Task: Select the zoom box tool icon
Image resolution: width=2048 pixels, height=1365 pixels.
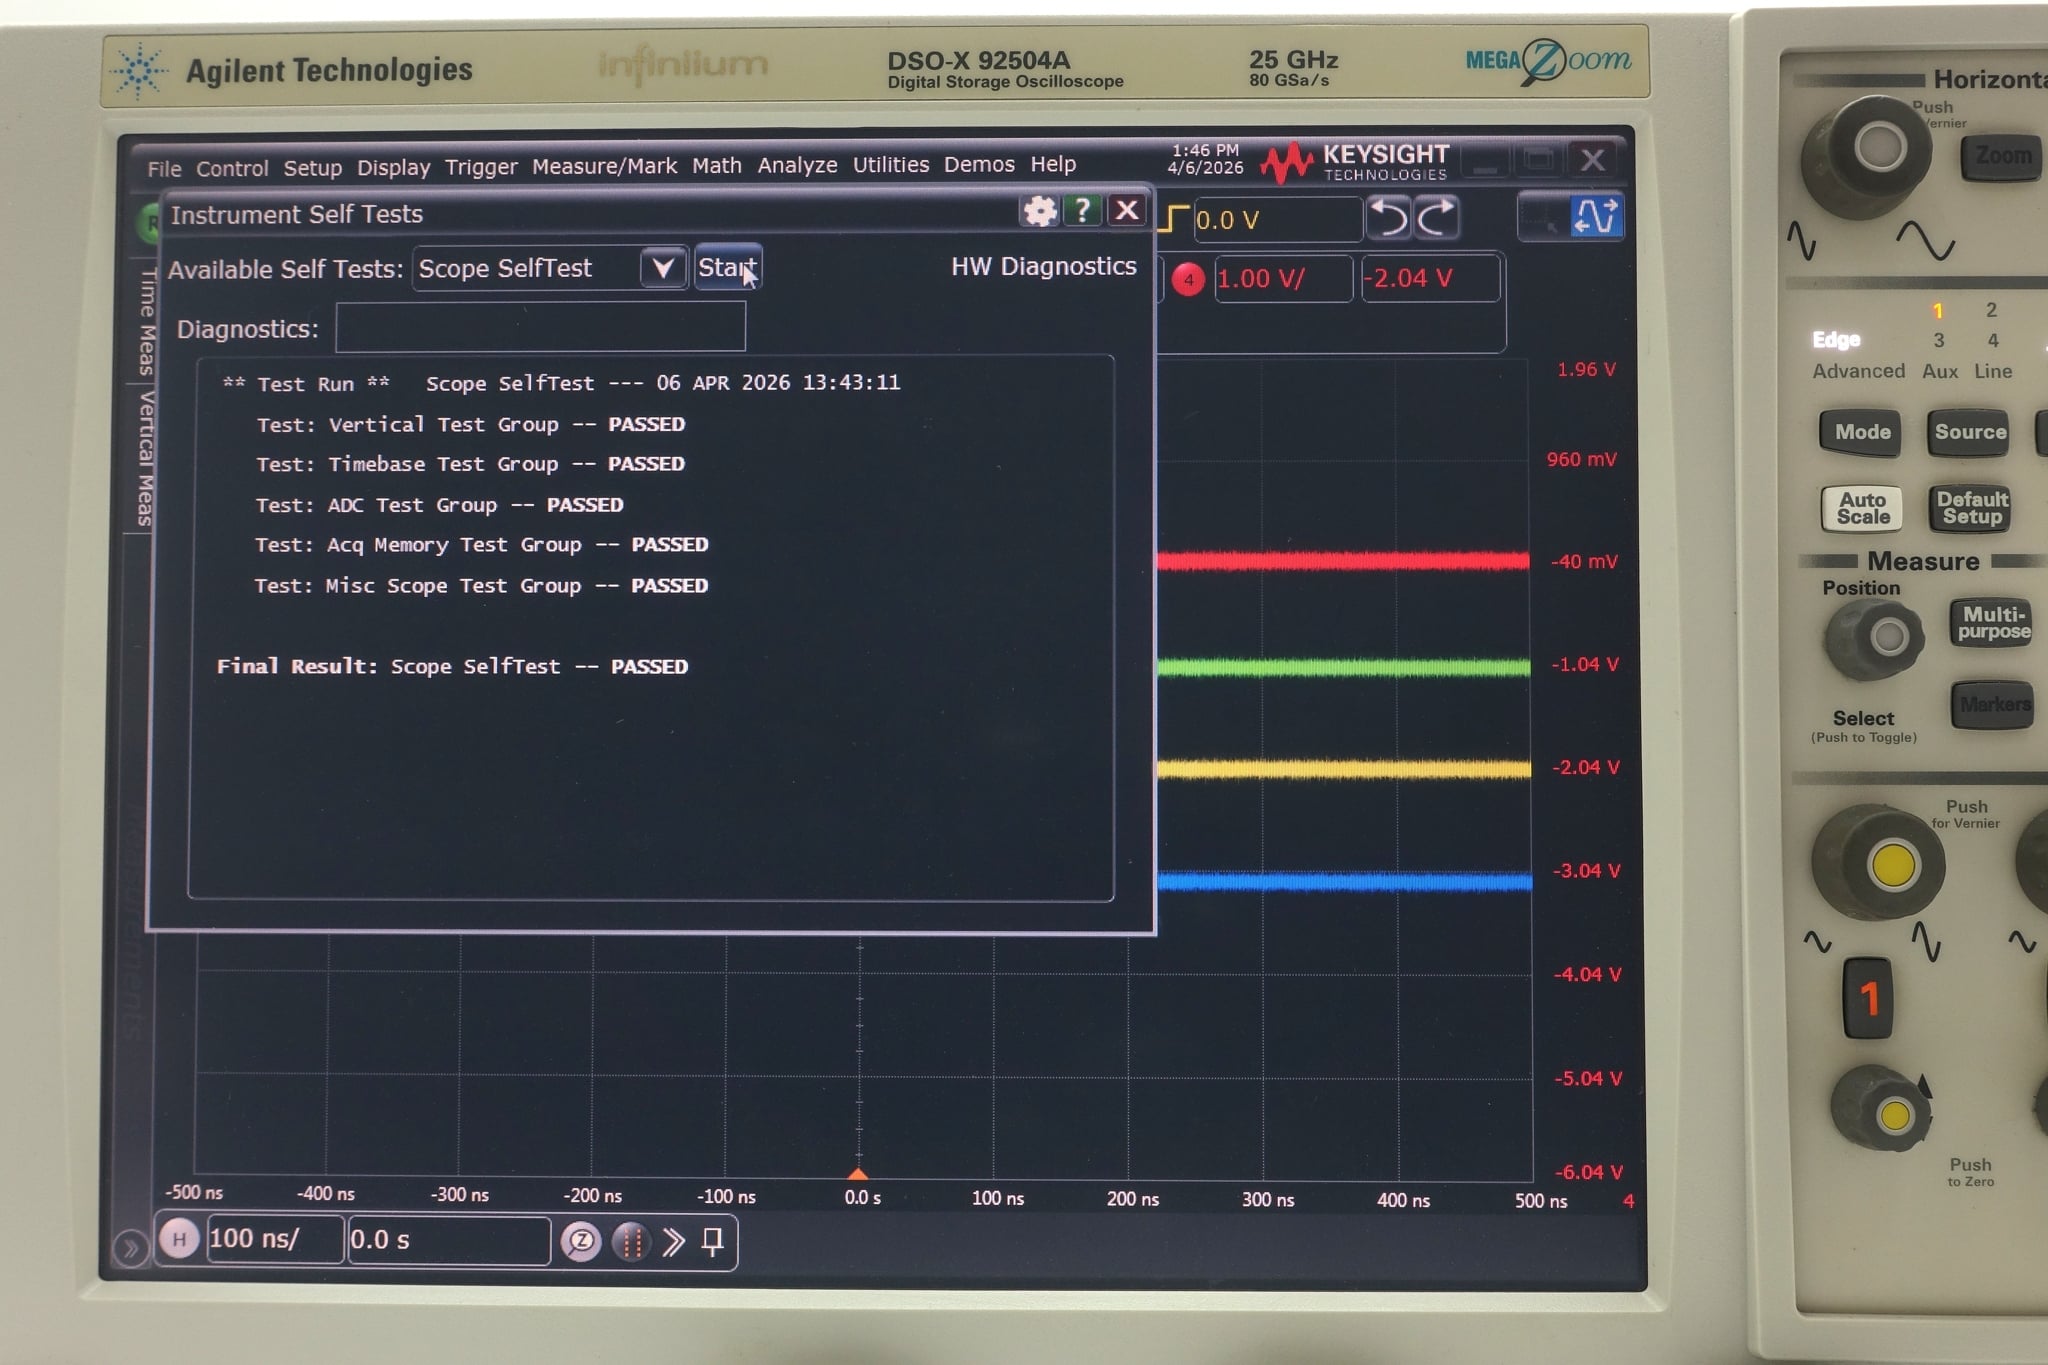Action: (1543, 217)
